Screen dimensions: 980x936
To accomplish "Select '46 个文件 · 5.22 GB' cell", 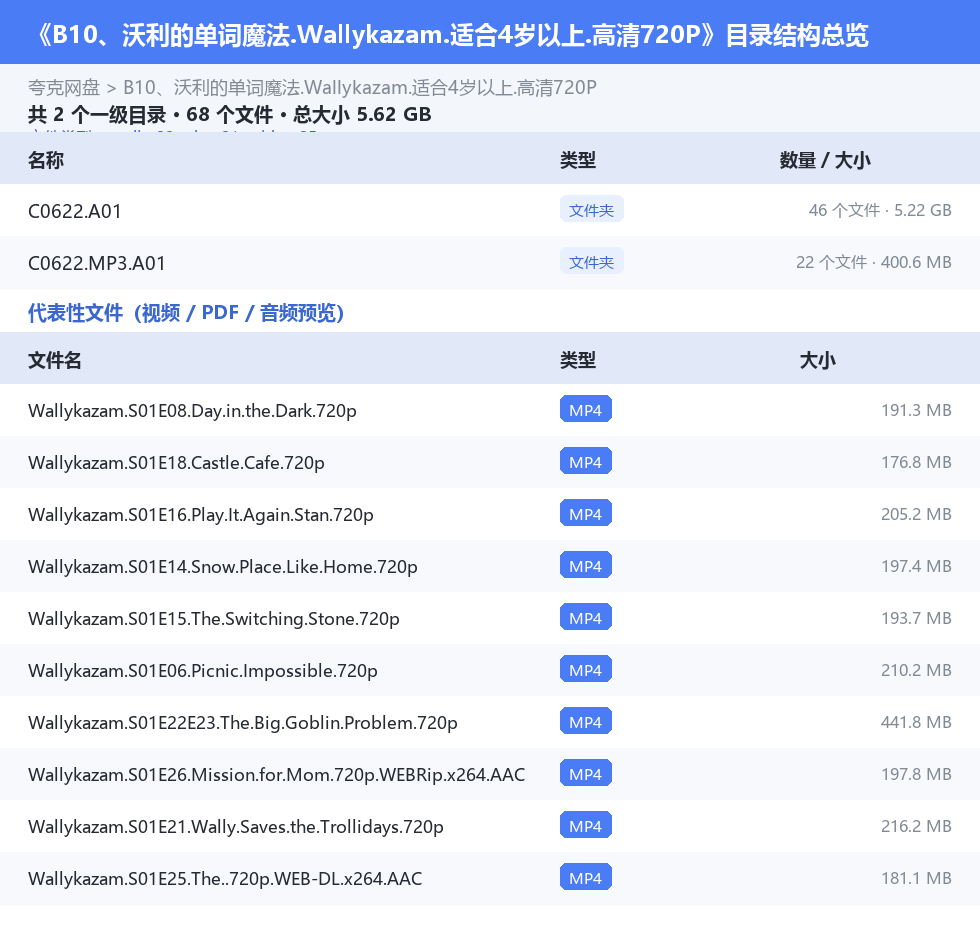I will click(x=879, y=210).
